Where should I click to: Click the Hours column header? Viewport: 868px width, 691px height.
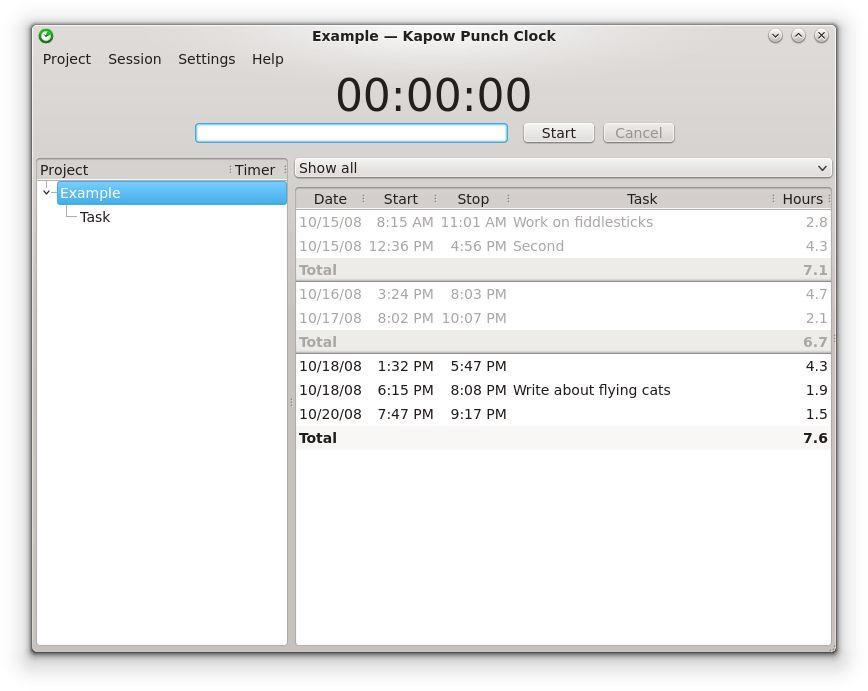tap(802, 199)
